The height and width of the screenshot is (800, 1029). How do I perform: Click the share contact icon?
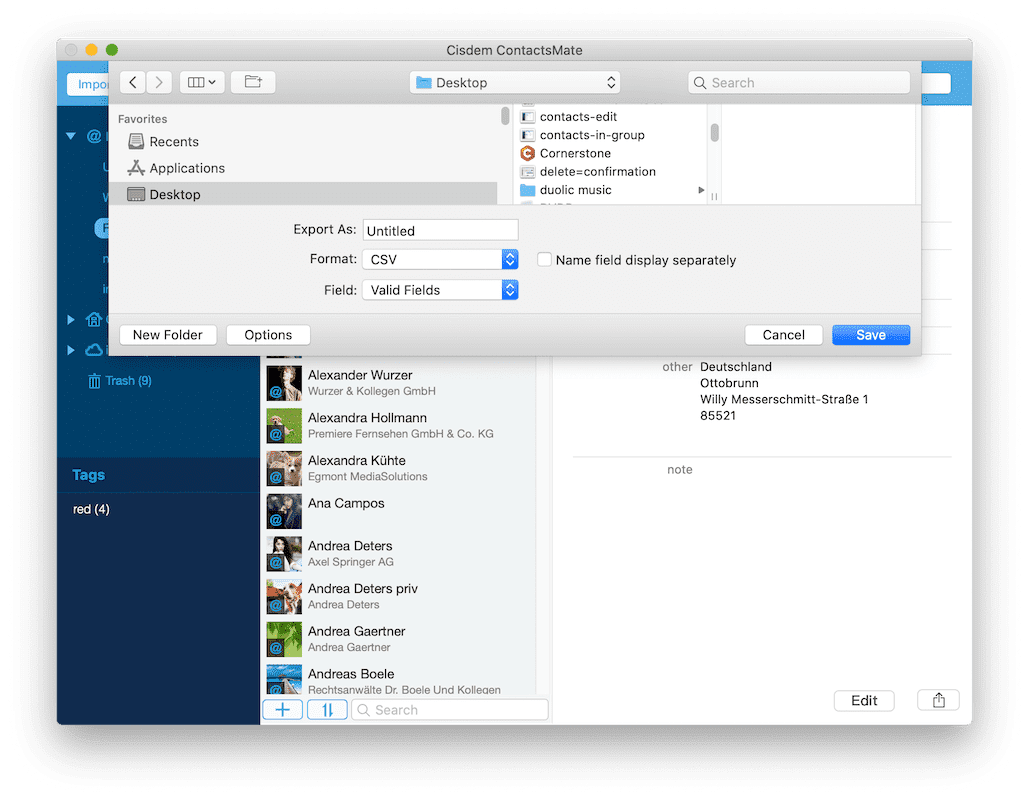[938, 700]
